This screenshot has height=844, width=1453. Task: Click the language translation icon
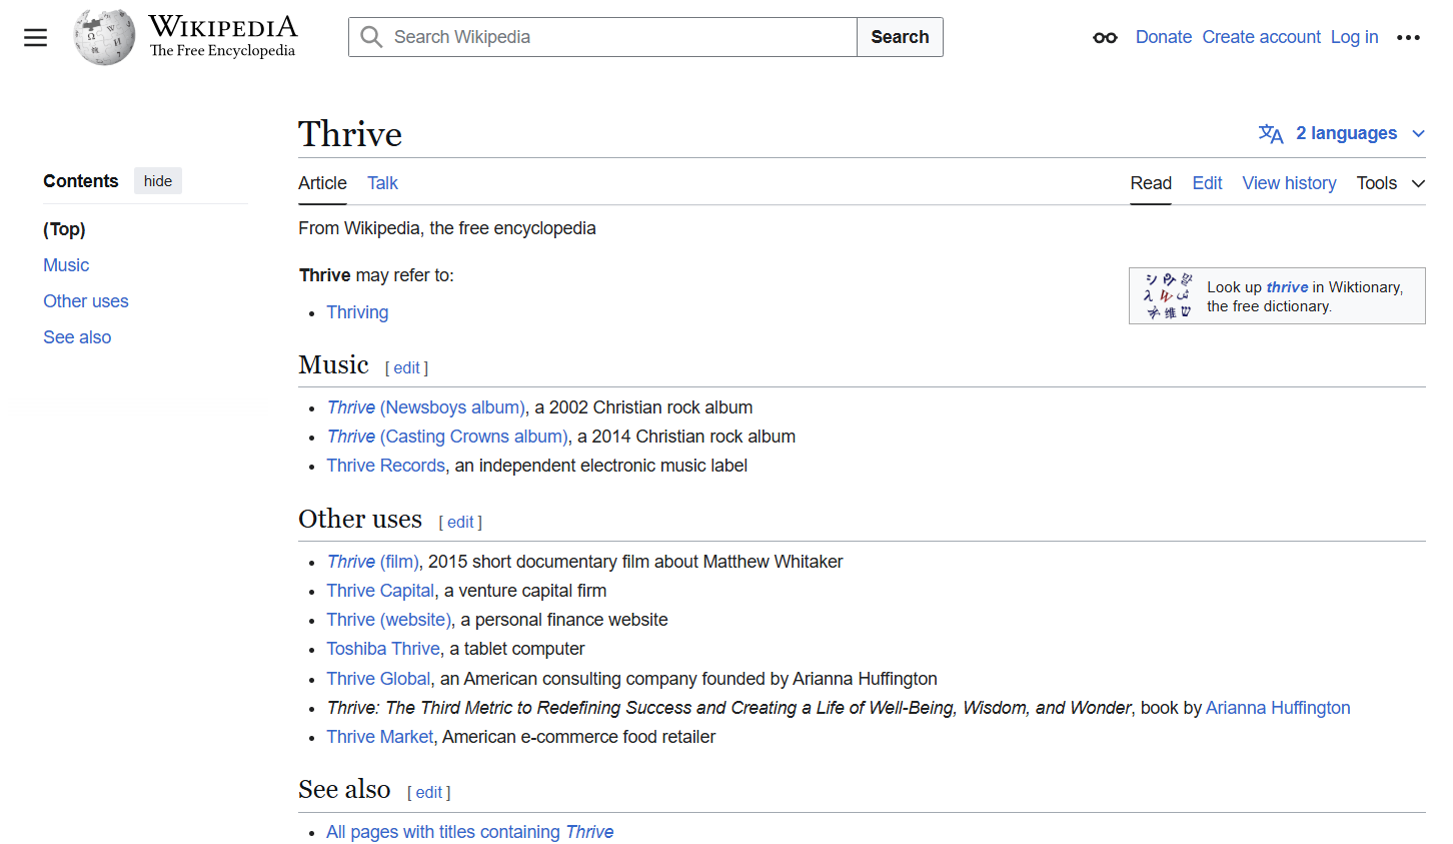pos(1271,134)
